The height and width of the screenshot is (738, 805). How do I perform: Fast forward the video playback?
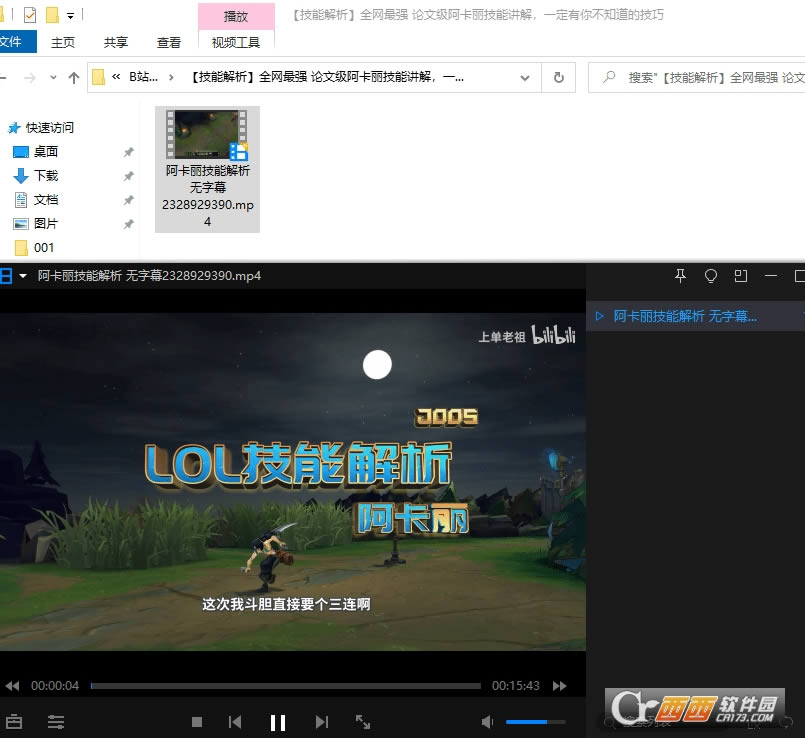pos(560,686)
